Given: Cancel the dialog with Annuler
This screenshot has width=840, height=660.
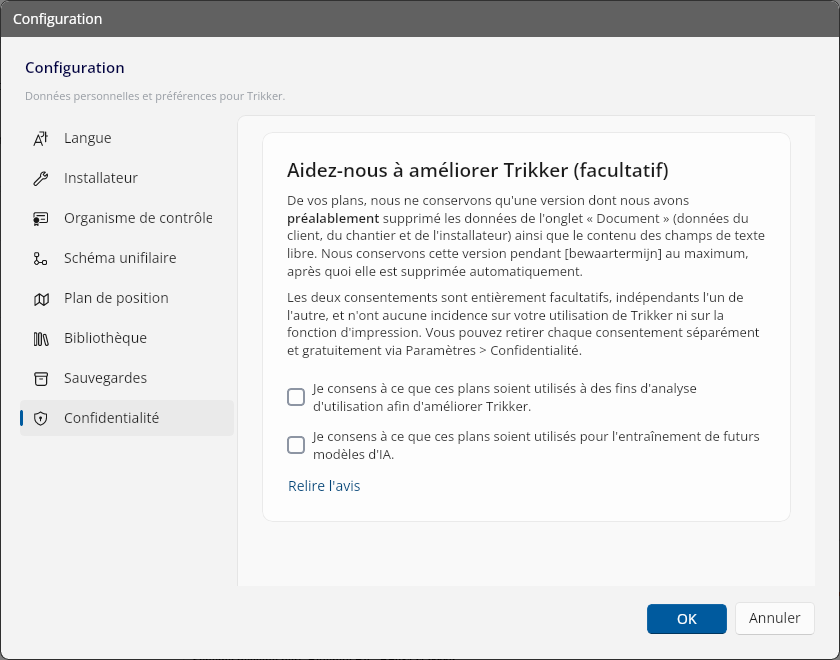Looking at the screenshot, I should pos(775,618).
